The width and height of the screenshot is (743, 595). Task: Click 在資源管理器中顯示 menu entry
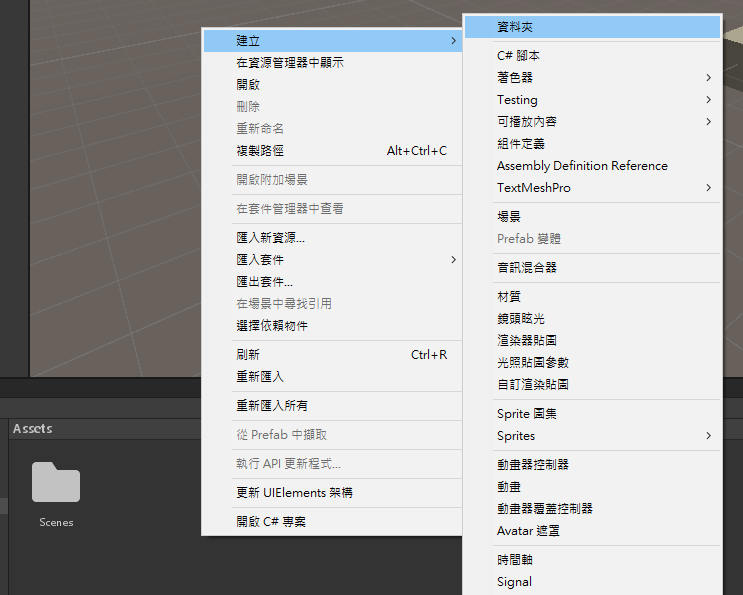290,63
